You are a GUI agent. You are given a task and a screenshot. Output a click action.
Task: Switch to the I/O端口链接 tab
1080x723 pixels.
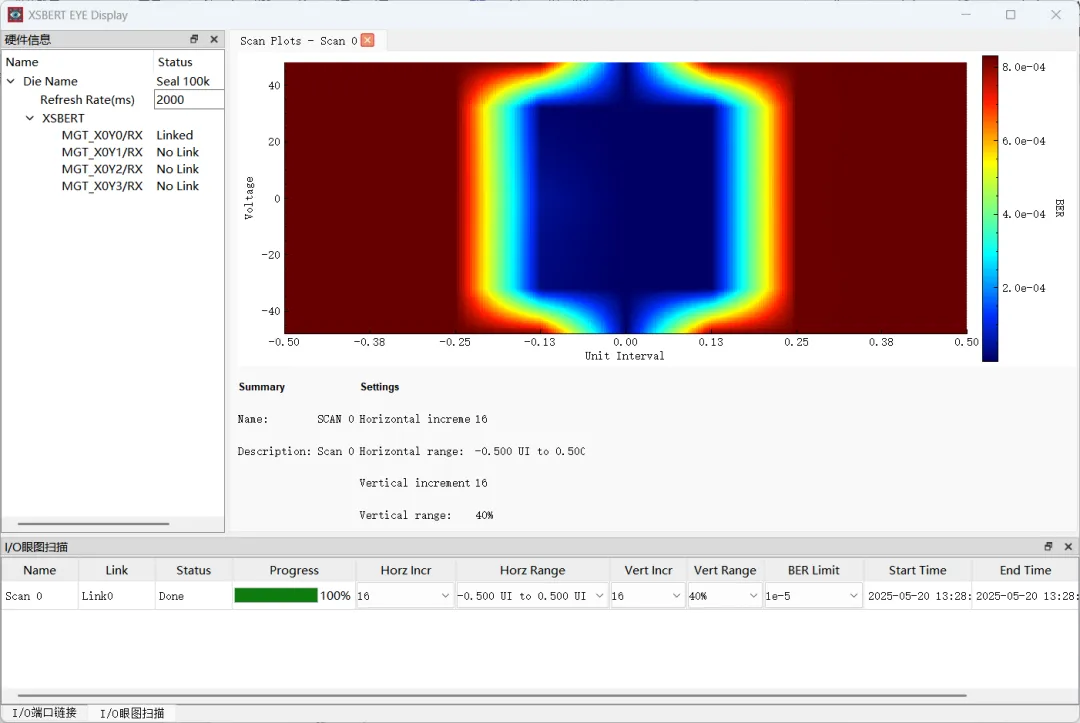tap(44, 713)
